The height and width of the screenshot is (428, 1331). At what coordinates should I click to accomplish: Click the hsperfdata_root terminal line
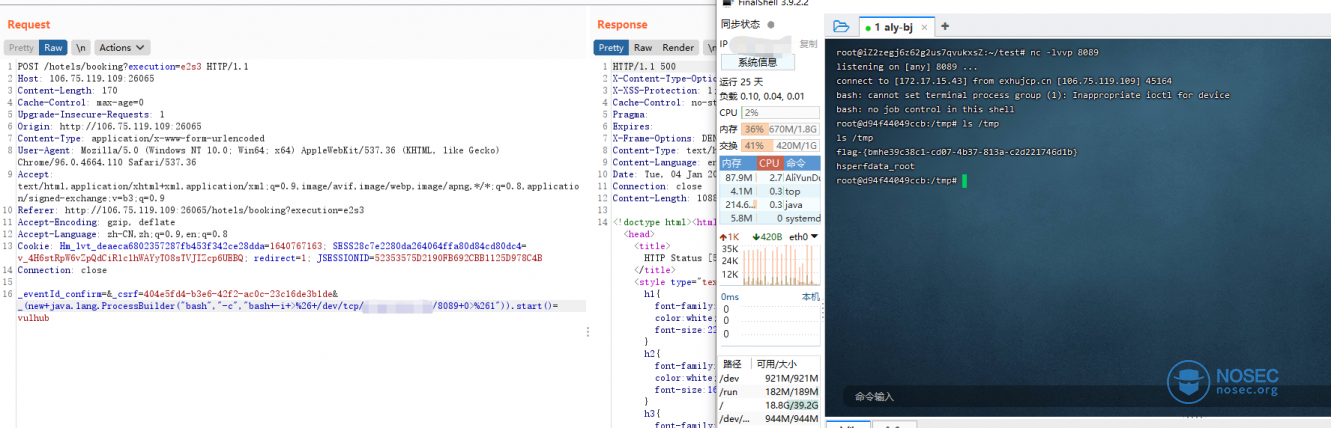[876, 166]
